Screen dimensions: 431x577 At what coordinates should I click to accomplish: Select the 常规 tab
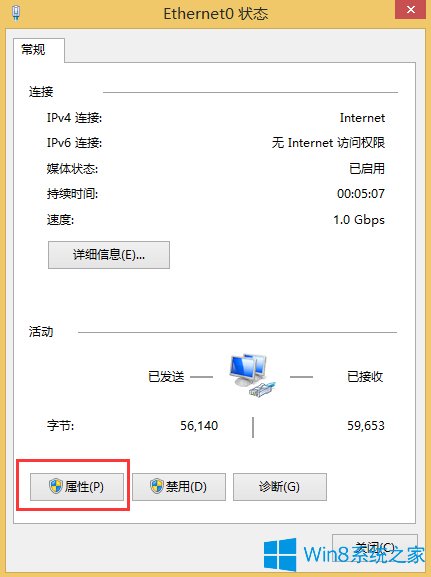click(x=33, y=49)
